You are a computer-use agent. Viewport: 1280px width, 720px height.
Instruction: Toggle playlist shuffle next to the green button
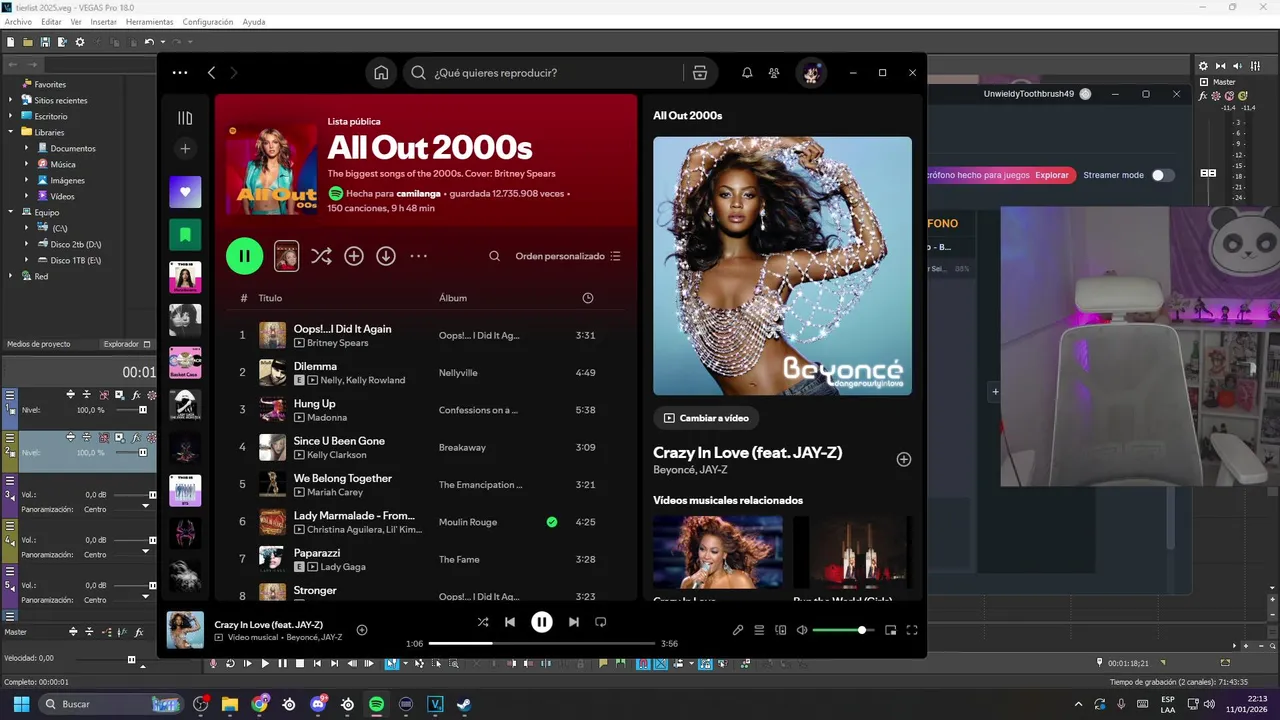(x=321, y=256)
